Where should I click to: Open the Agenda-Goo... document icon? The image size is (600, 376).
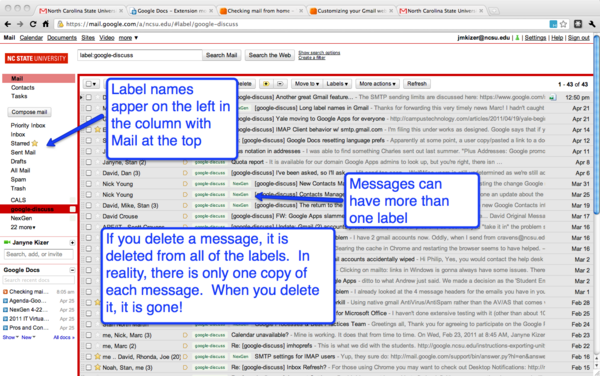5,301
